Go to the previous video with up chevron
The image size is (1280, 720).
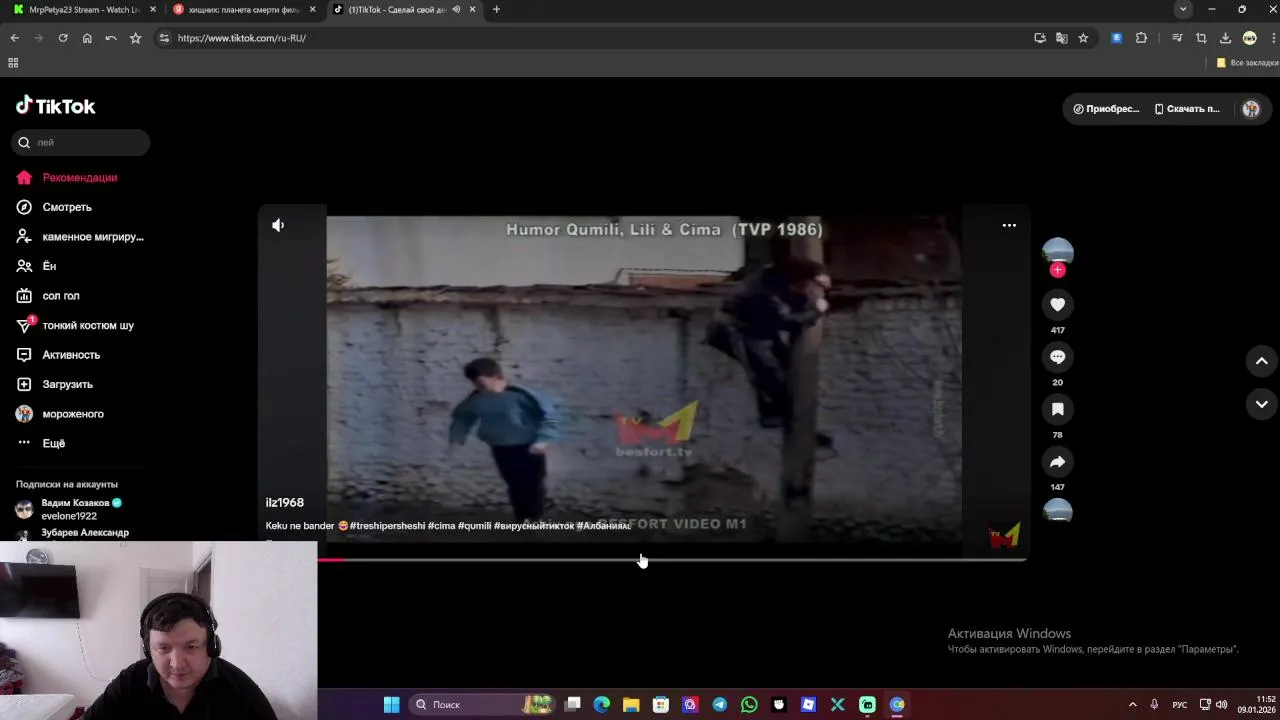tap(1261, 361)
